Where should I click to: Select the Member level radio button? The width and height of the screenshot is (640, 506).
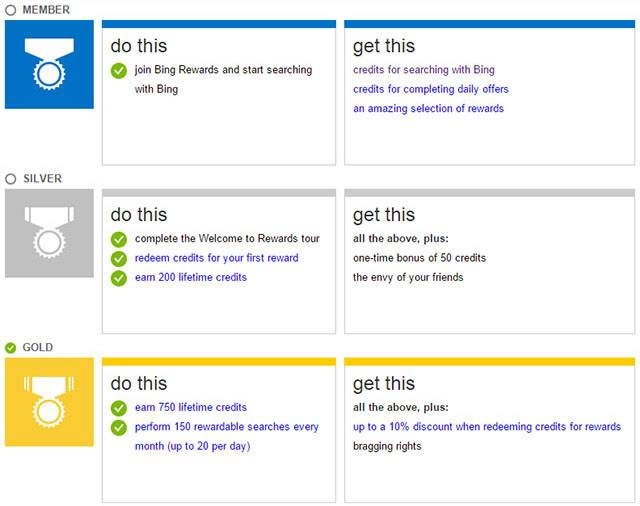pyautogui.click(x=11, y=9)
